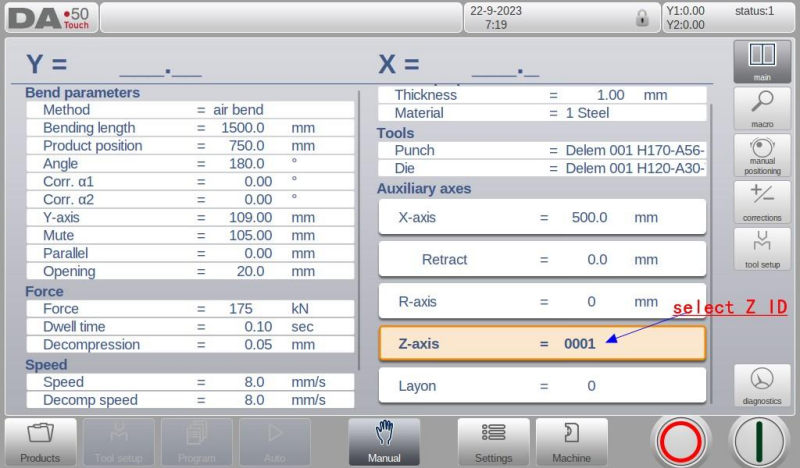Switch to the Settings tab
800x468 pixels.
point(493,441)
